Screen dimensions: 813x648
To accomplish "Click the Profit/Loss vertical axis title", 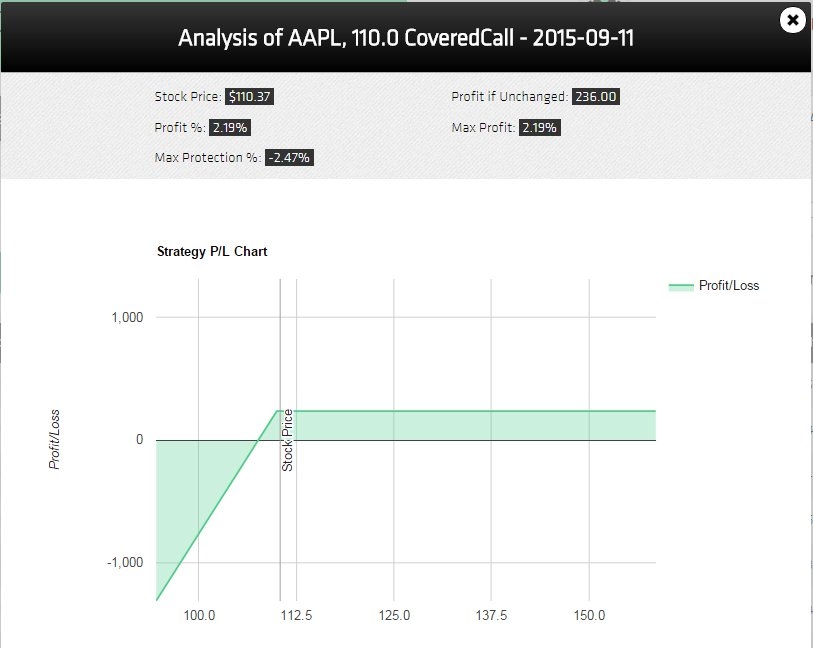I will (x=54, y=440).
